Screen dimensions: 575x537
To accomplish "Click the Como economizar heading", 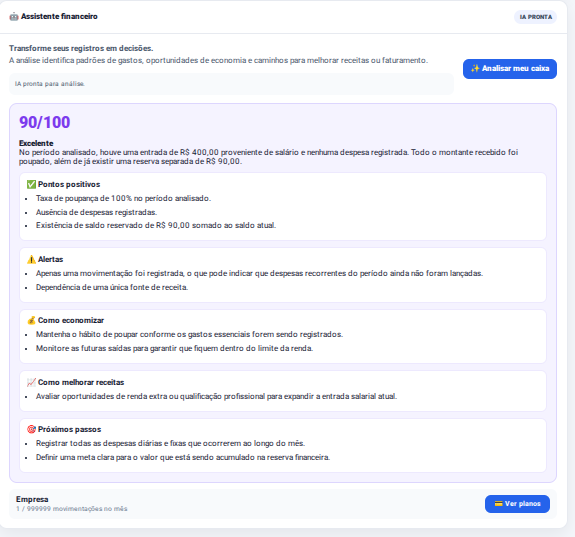I will [71, 320].
